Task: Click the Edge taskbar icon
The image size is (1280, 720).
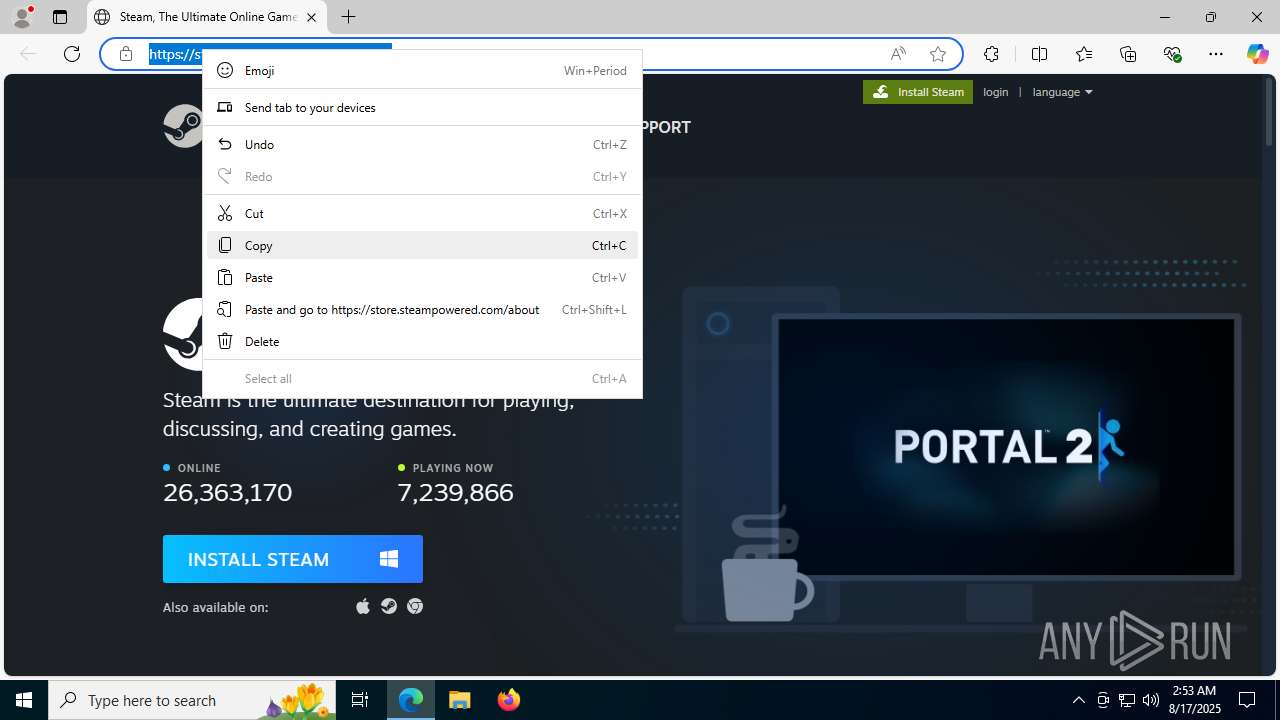Action: [411, 700]
